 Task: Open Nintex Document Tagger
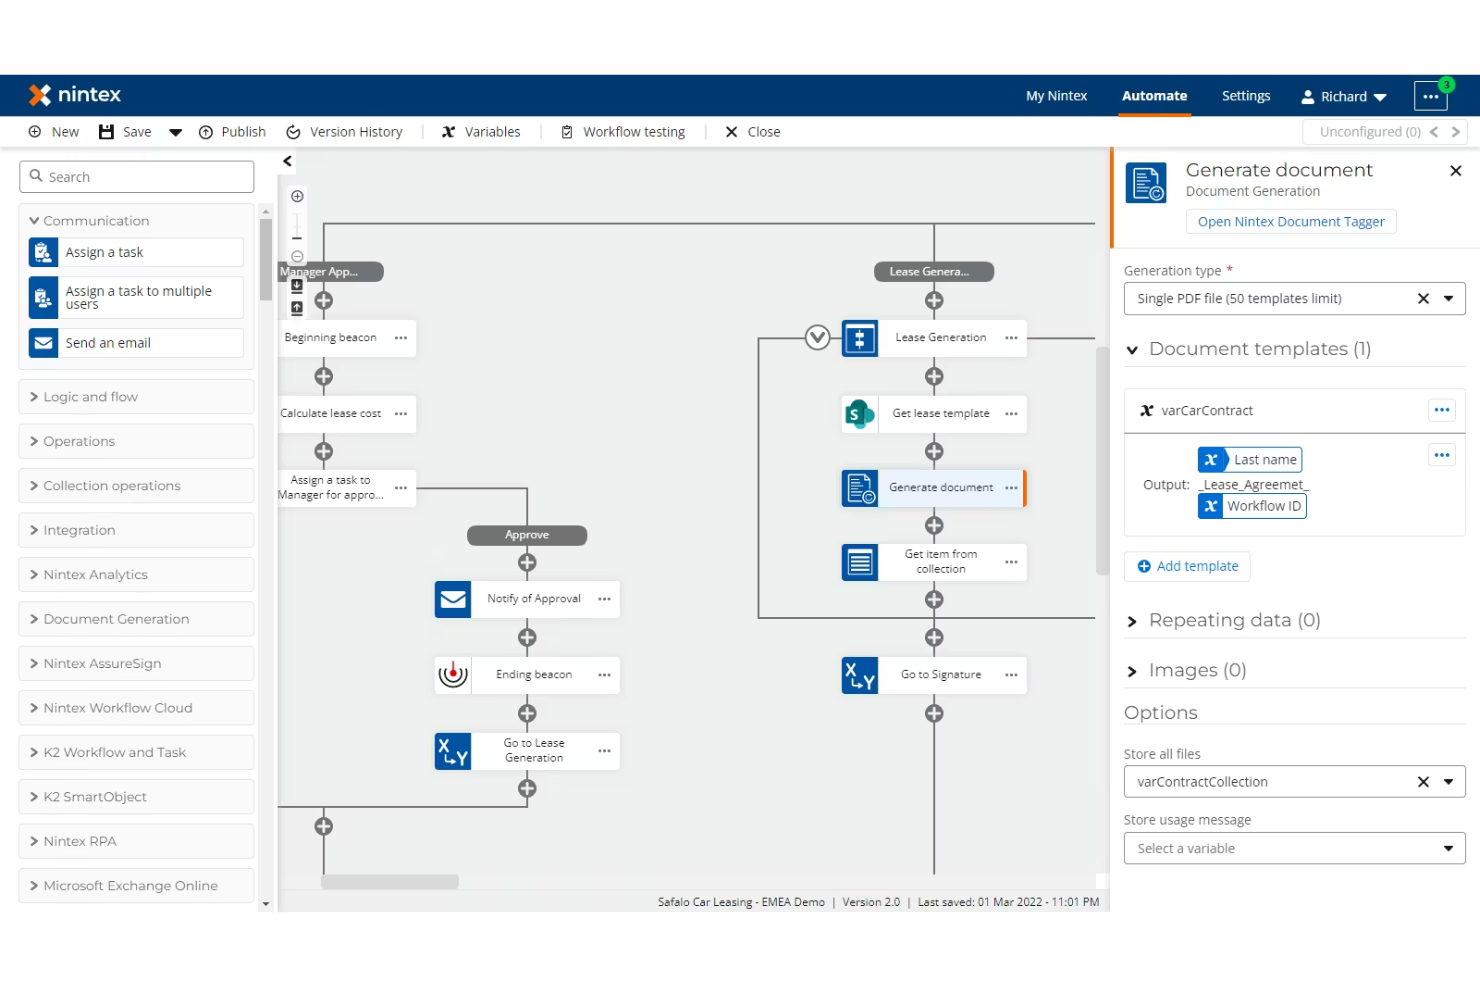tap(1291, 222)
